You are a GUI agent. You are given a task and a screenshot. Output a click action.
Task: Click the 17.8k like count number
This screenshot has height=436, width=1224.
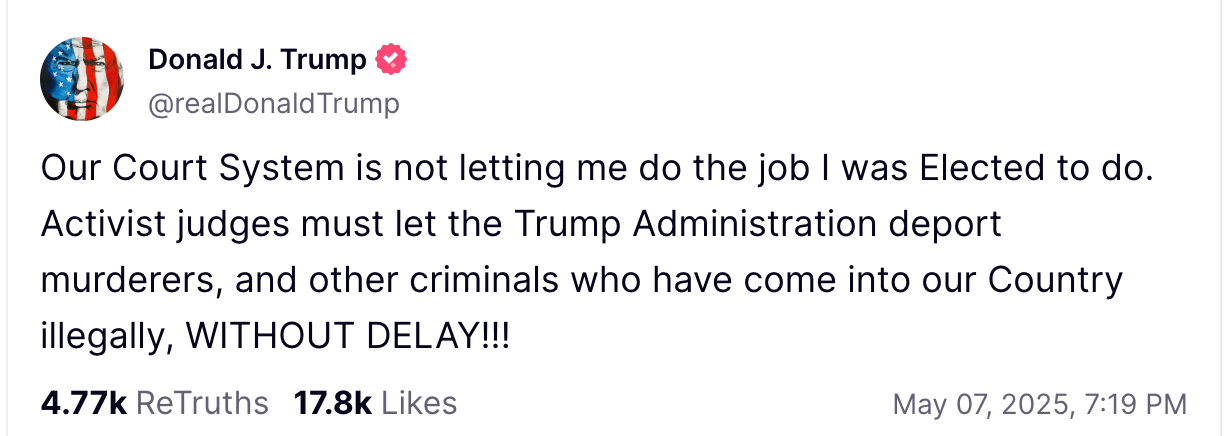332,403
